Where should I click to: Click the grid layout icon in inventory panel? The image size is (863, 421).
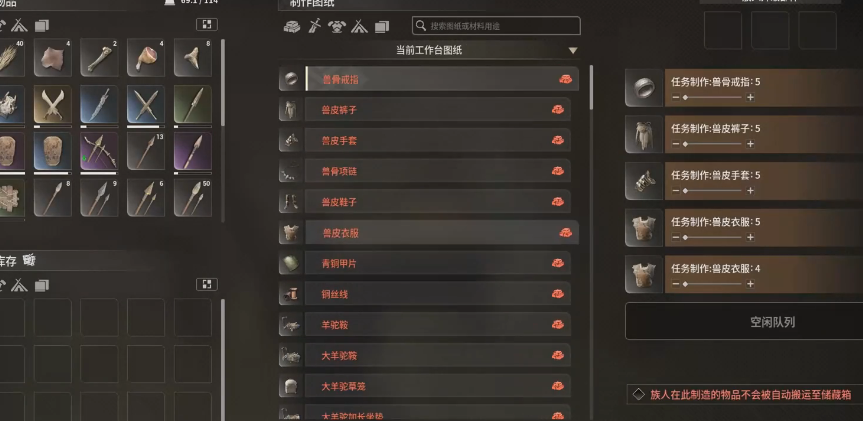point(207,24)
